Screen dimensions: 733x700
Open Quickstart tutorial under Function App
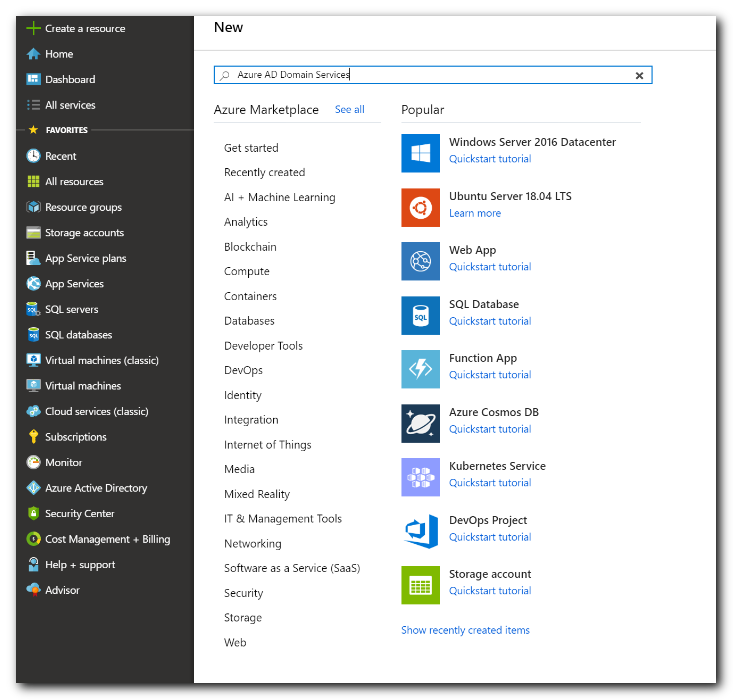(490, 375)
